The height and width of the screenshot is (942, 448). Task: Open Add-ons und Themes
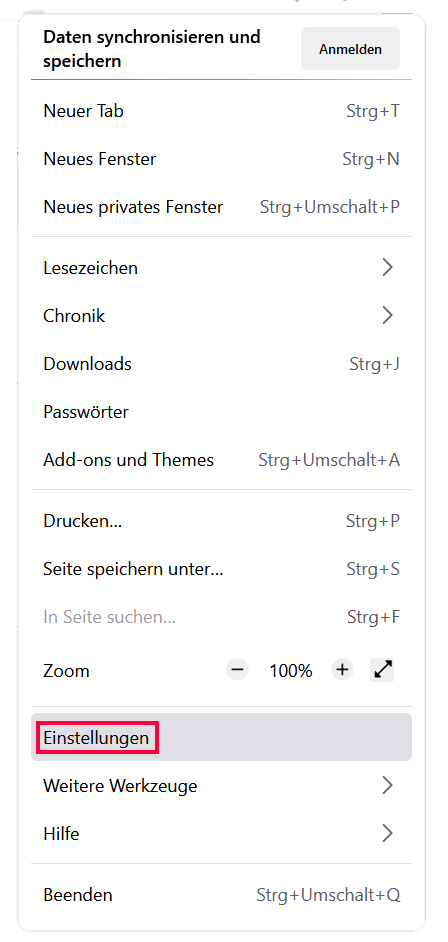pos(222,460)
